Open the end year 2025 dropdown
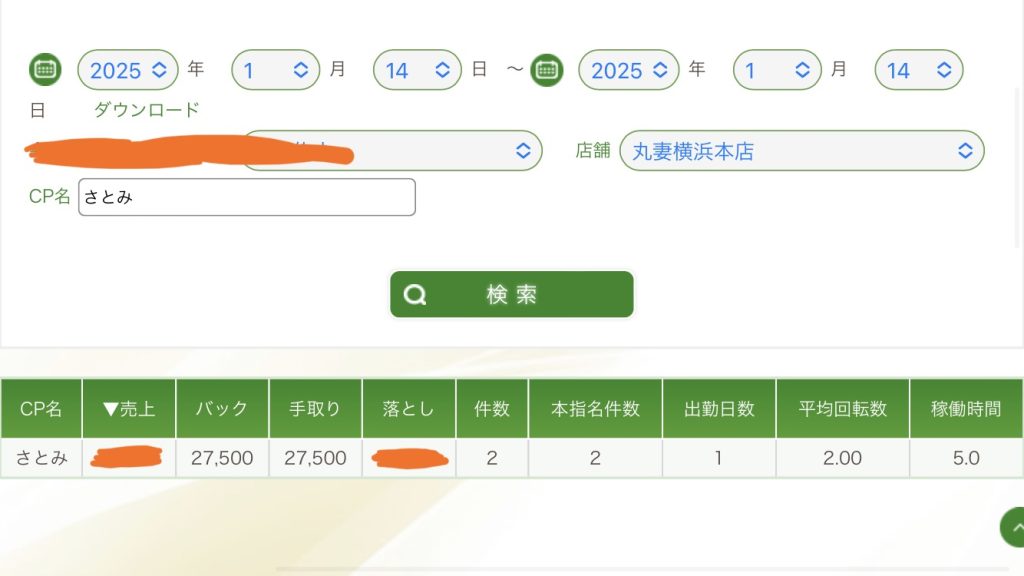 tap(629, 70)
